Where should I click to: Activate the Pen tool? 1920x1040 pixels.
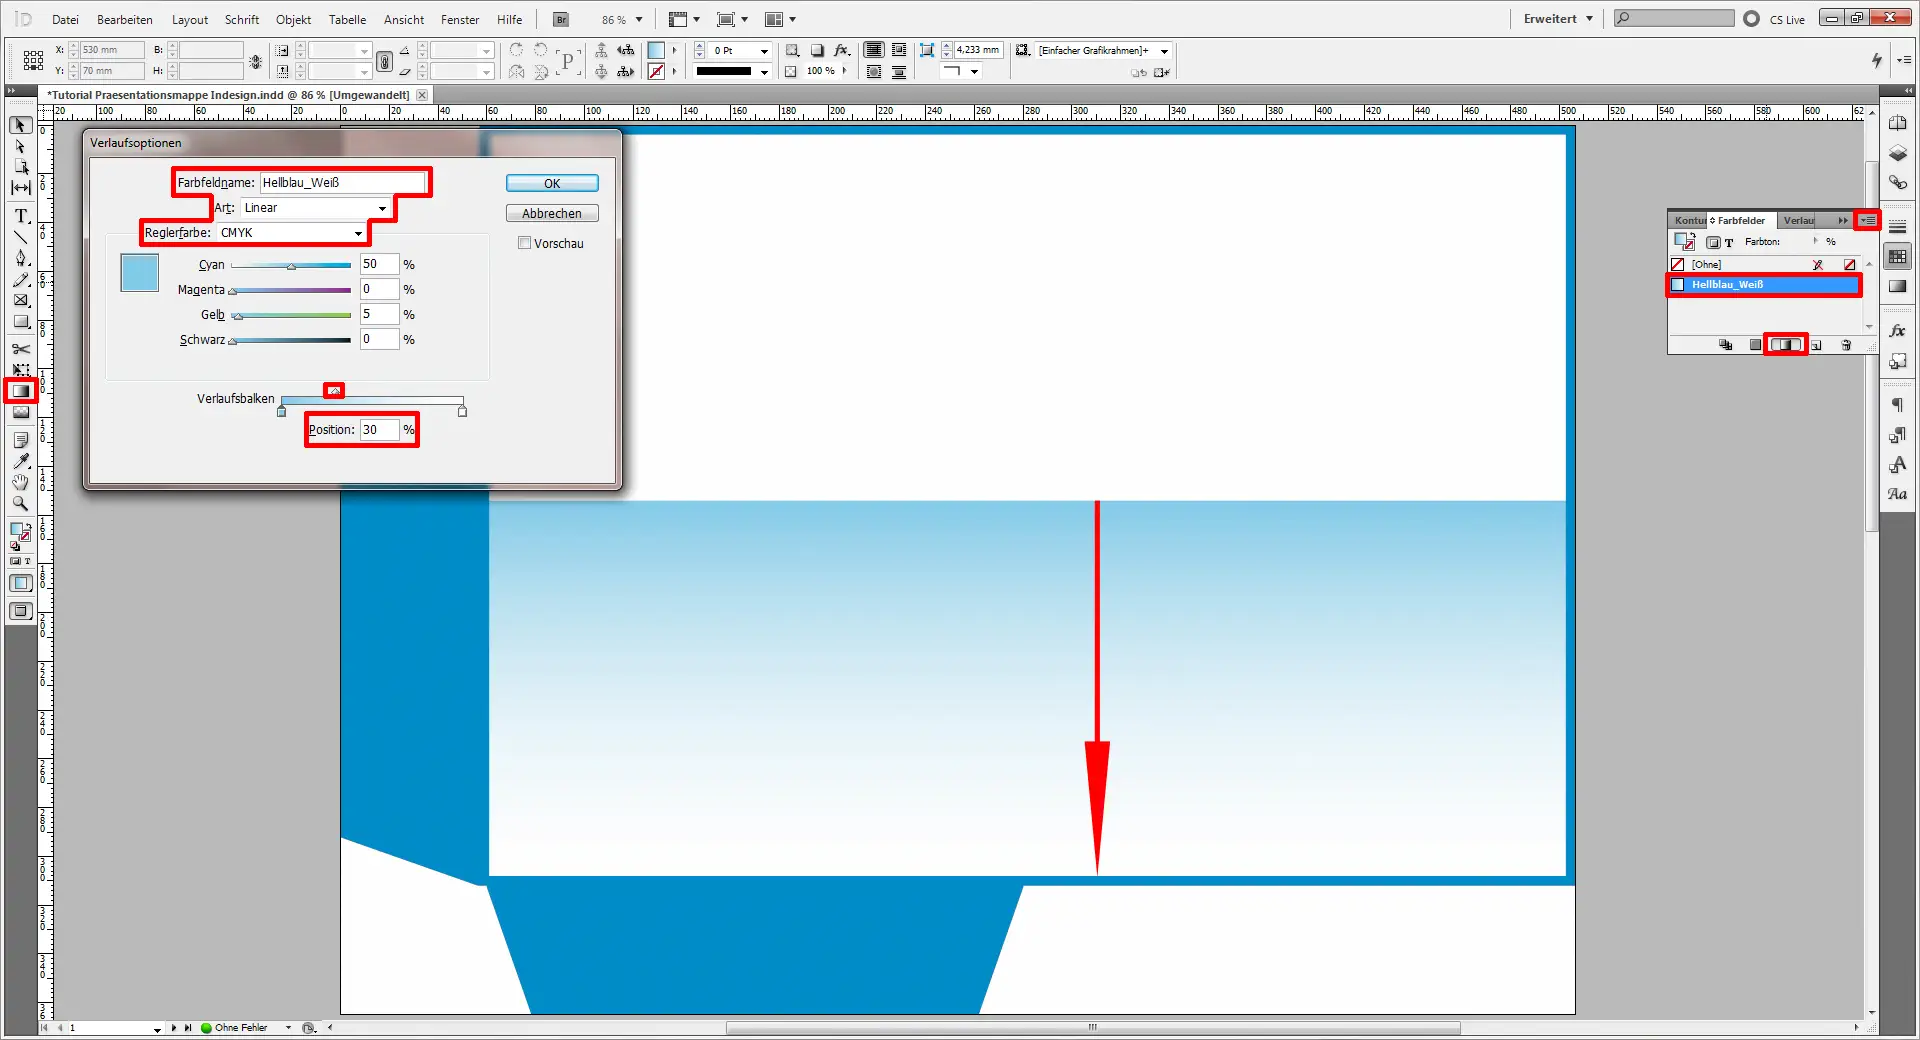(x=20, y=257)
